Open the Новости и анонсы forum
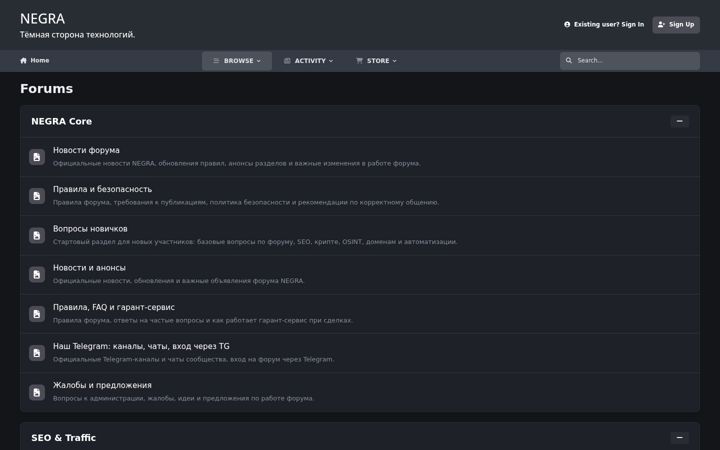The image size is (720, 450). click(x=89, y=268)
